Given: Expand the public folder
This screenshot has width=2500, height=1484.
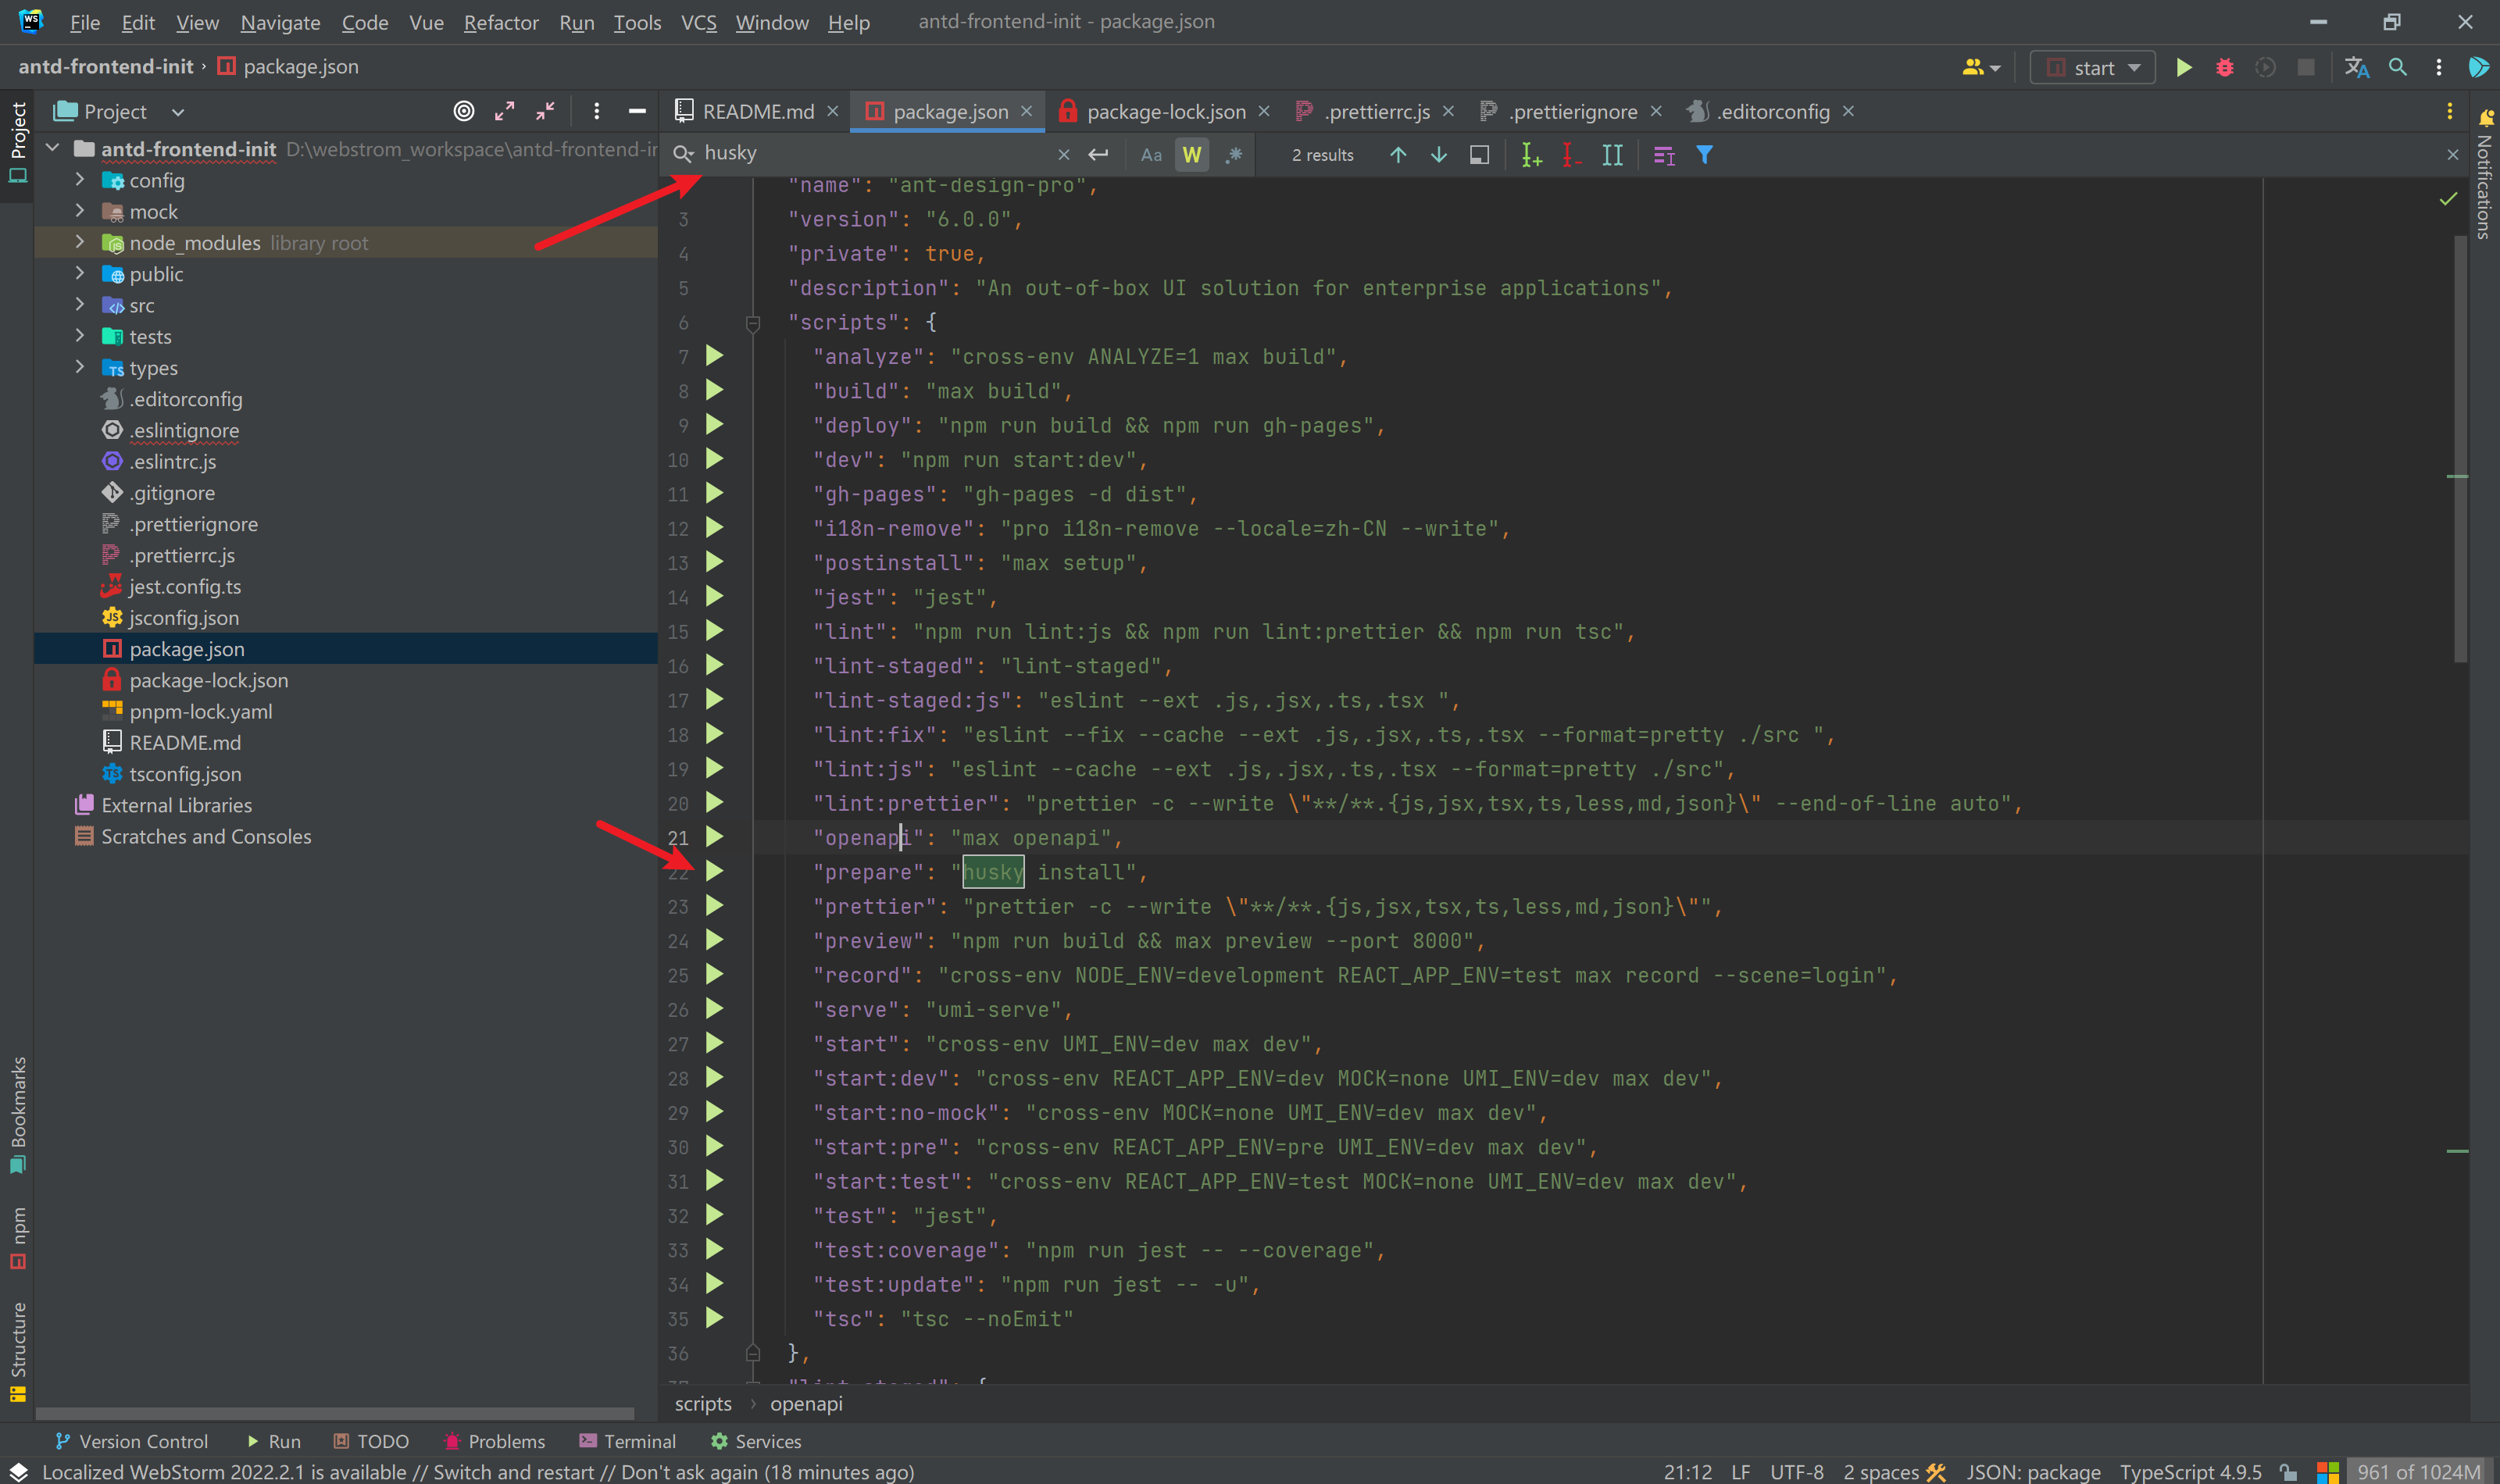Looking at the screenshot, I should [x=80, y=273].
